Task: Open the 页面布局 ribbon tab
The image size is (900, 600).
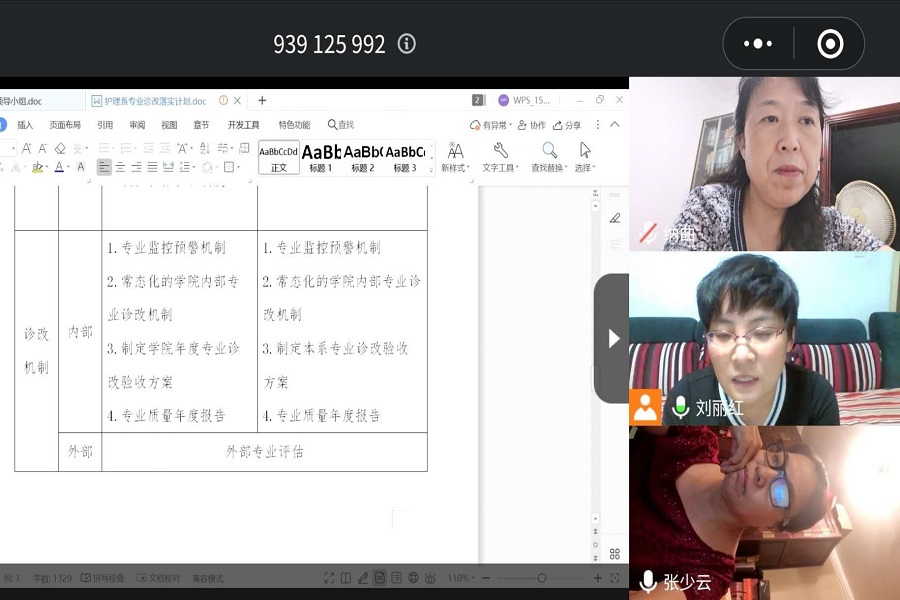Action: click(x=65, y=125)
